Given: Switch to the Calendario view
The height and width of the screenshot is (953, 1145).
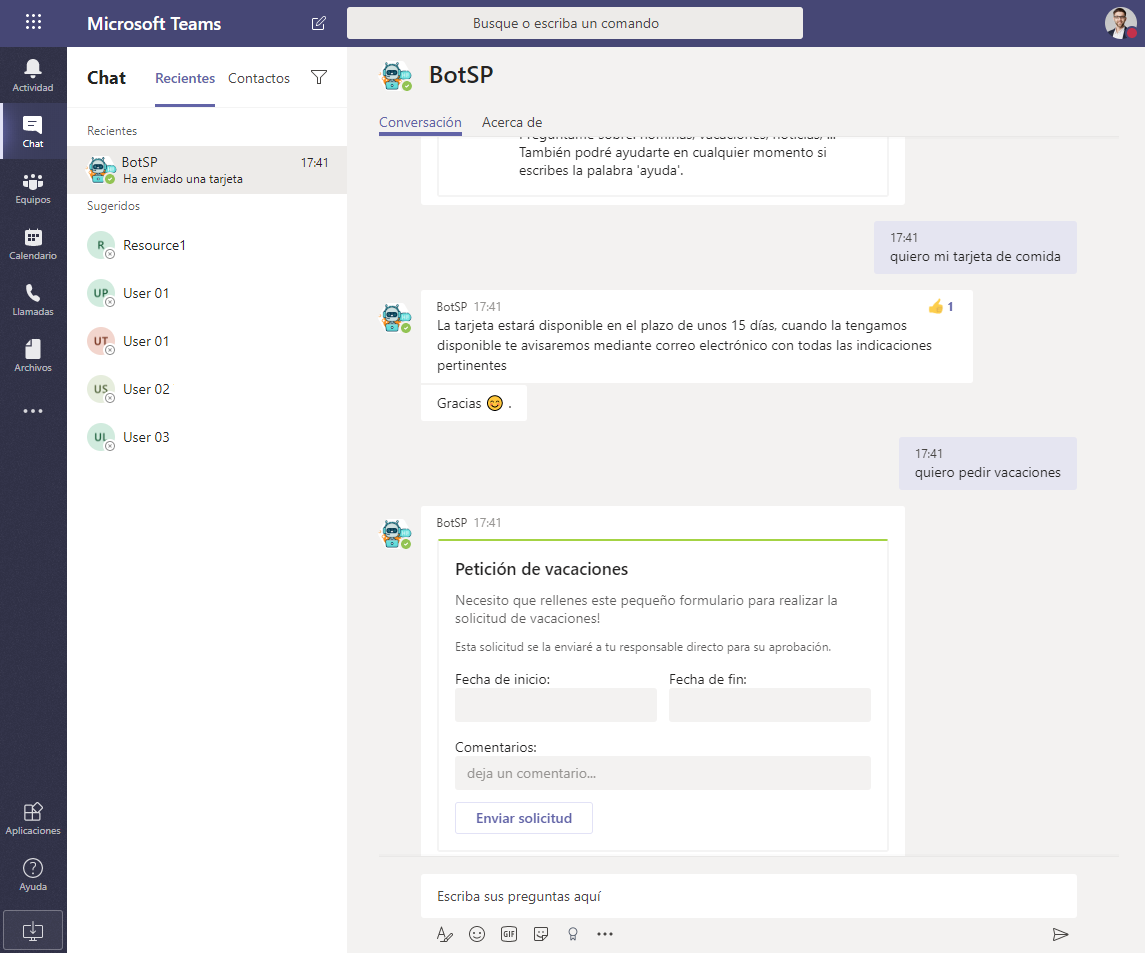Looking at the screenshot, I should 33,243.
